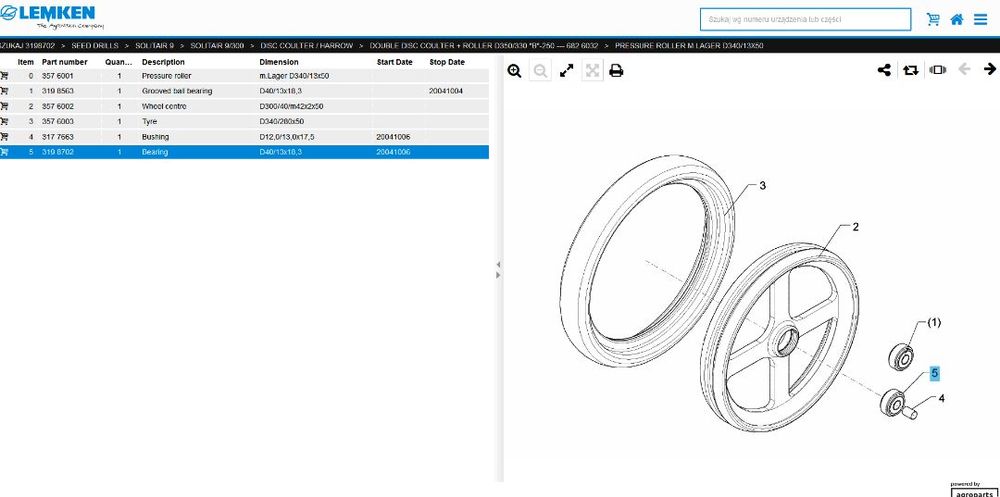The height and width of the screenshot is (497, 1000).
Task: Select the Pressure roller row
Action: (x=244, y=75)
